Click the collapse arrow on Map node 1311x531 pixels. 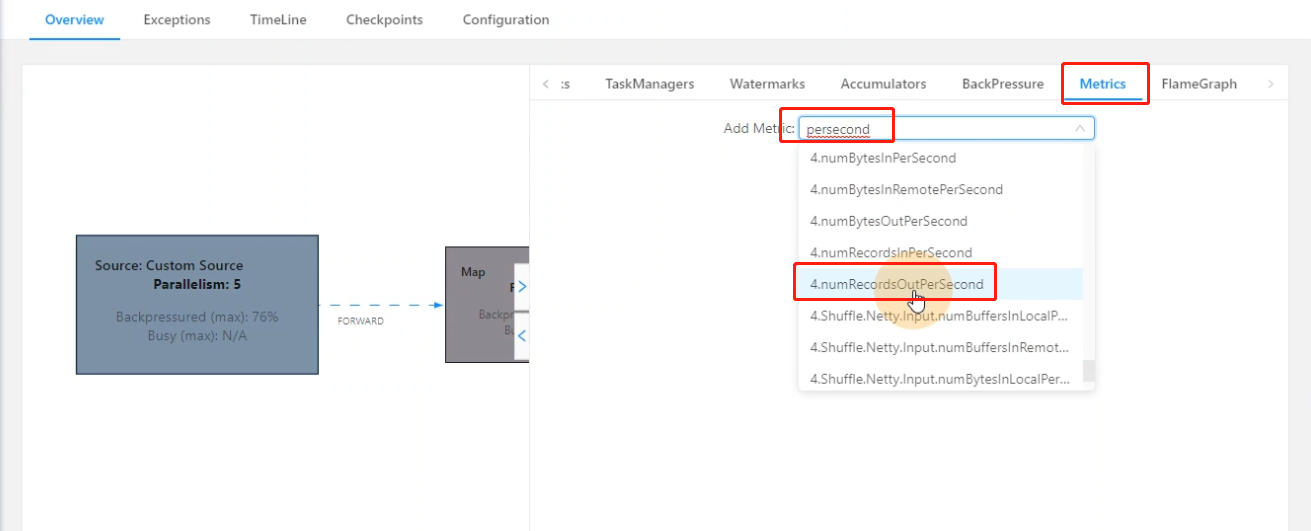click(x=522, y=336)
